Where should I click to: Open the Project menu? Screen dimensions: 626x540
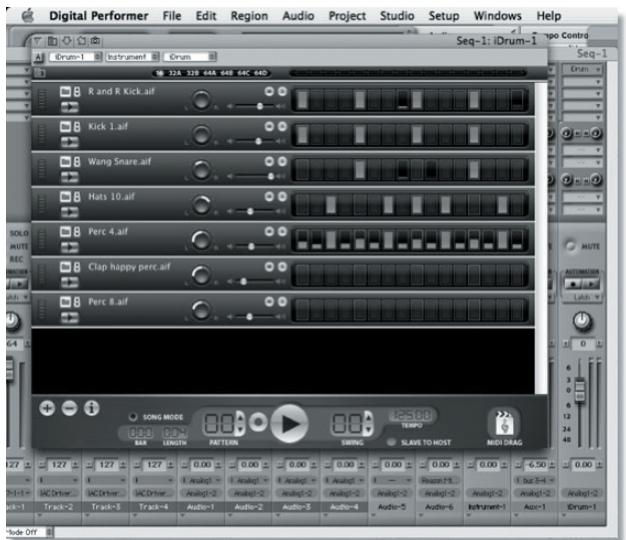pos(347,16)
